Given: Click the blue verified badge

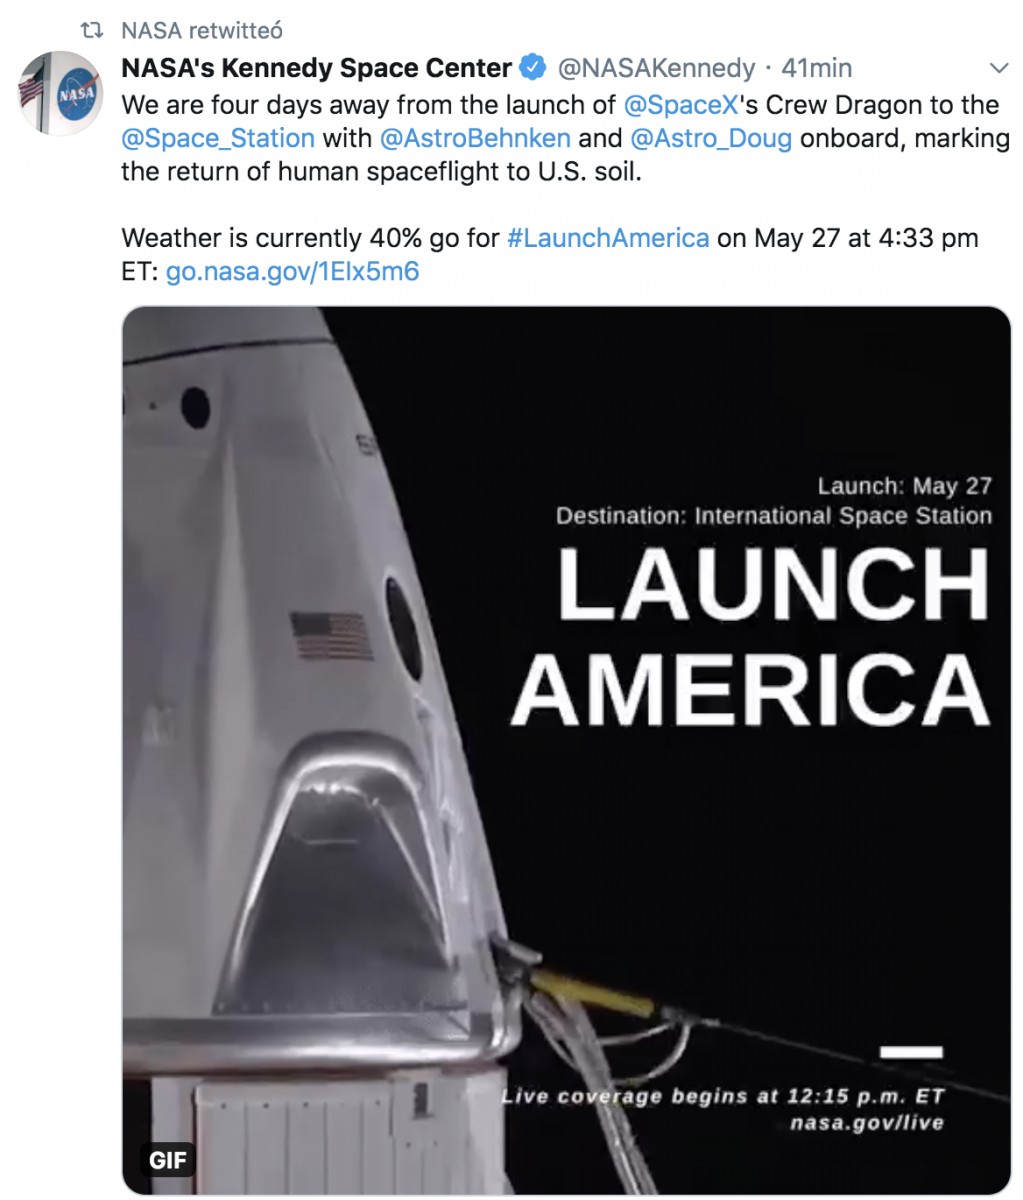Looking at the screenshot, I should [534, 68].
